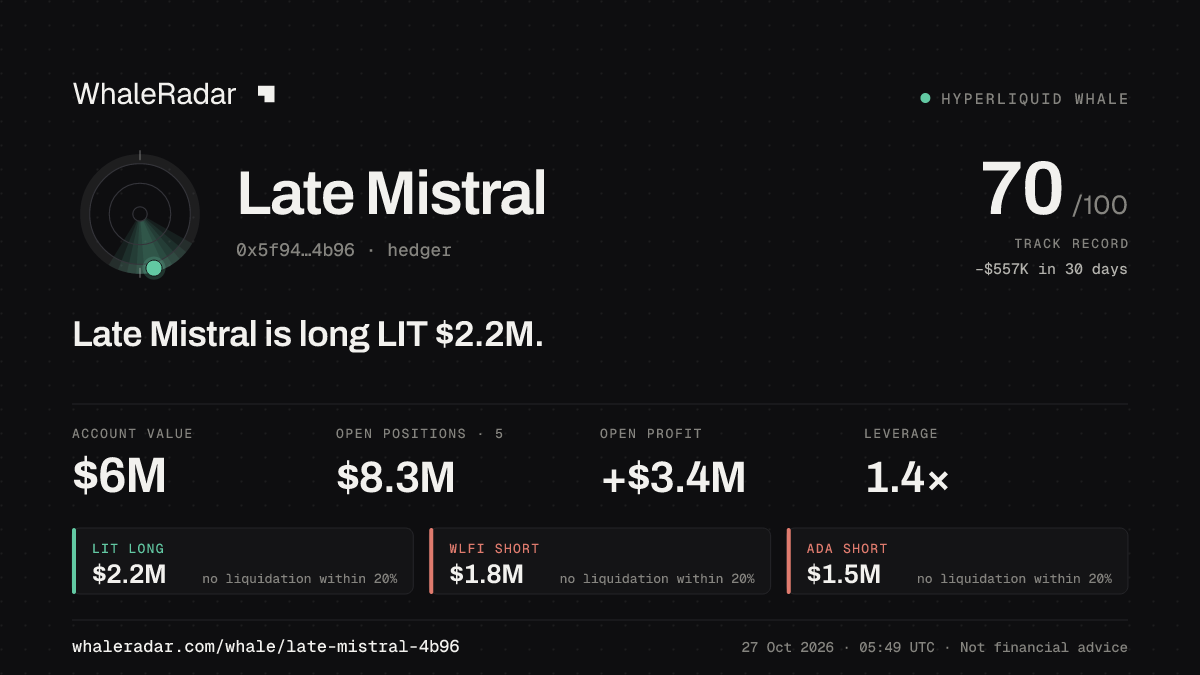
Task: Click the TRACK RECORD label
Action: pyautogui.click(x=1071, y=244)
